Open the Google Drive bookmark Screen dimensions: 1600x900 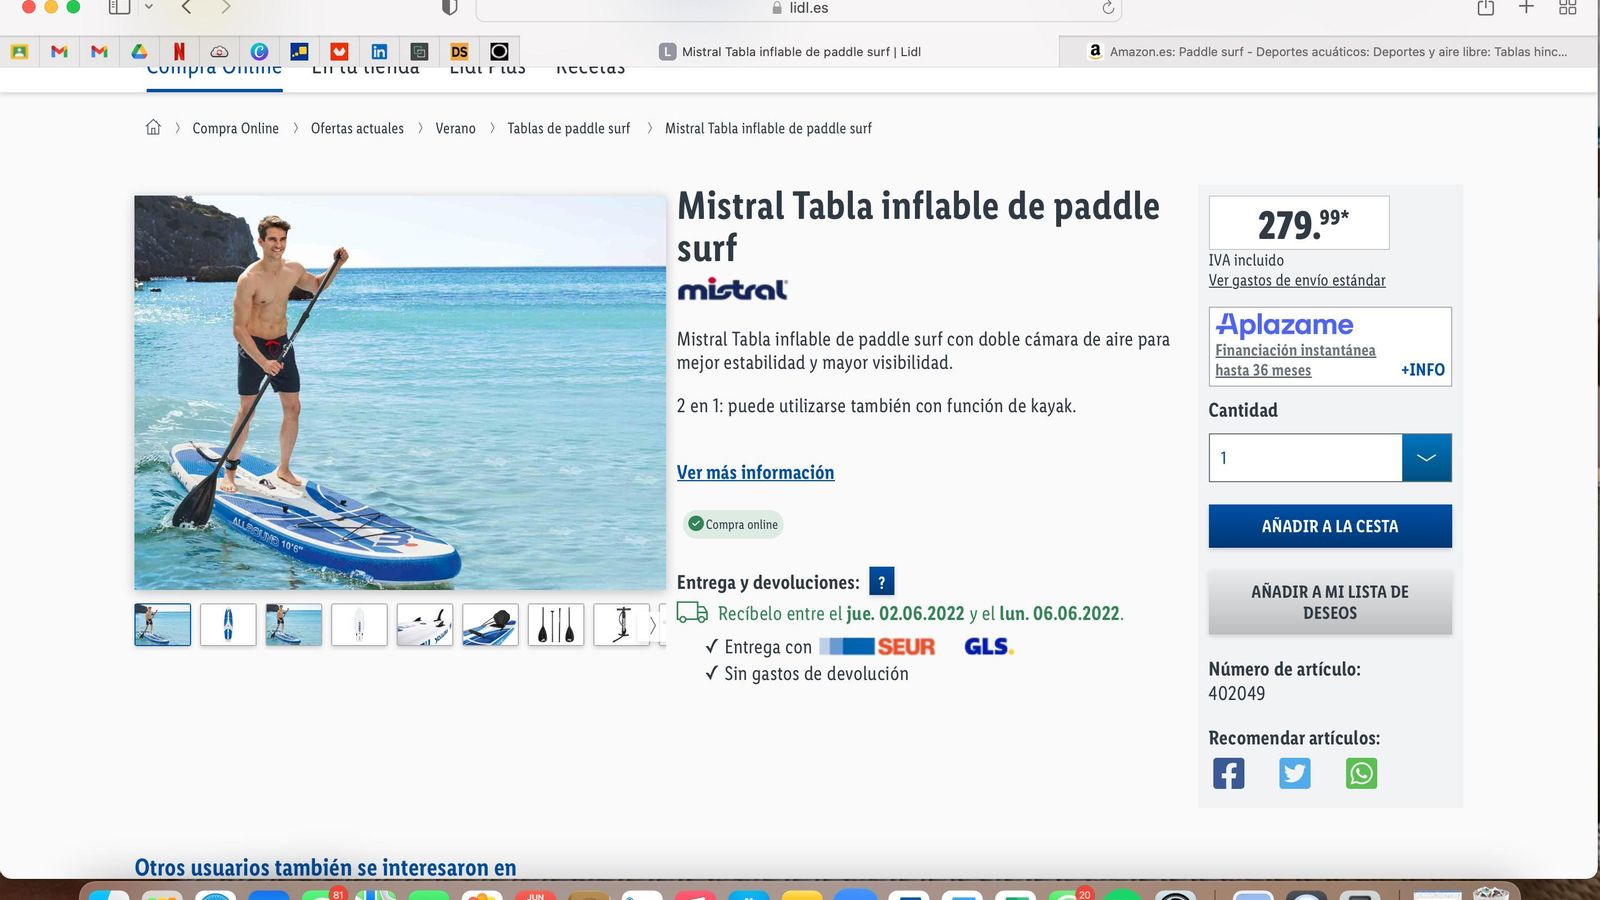pyautogui.click(x=139, y=51)
